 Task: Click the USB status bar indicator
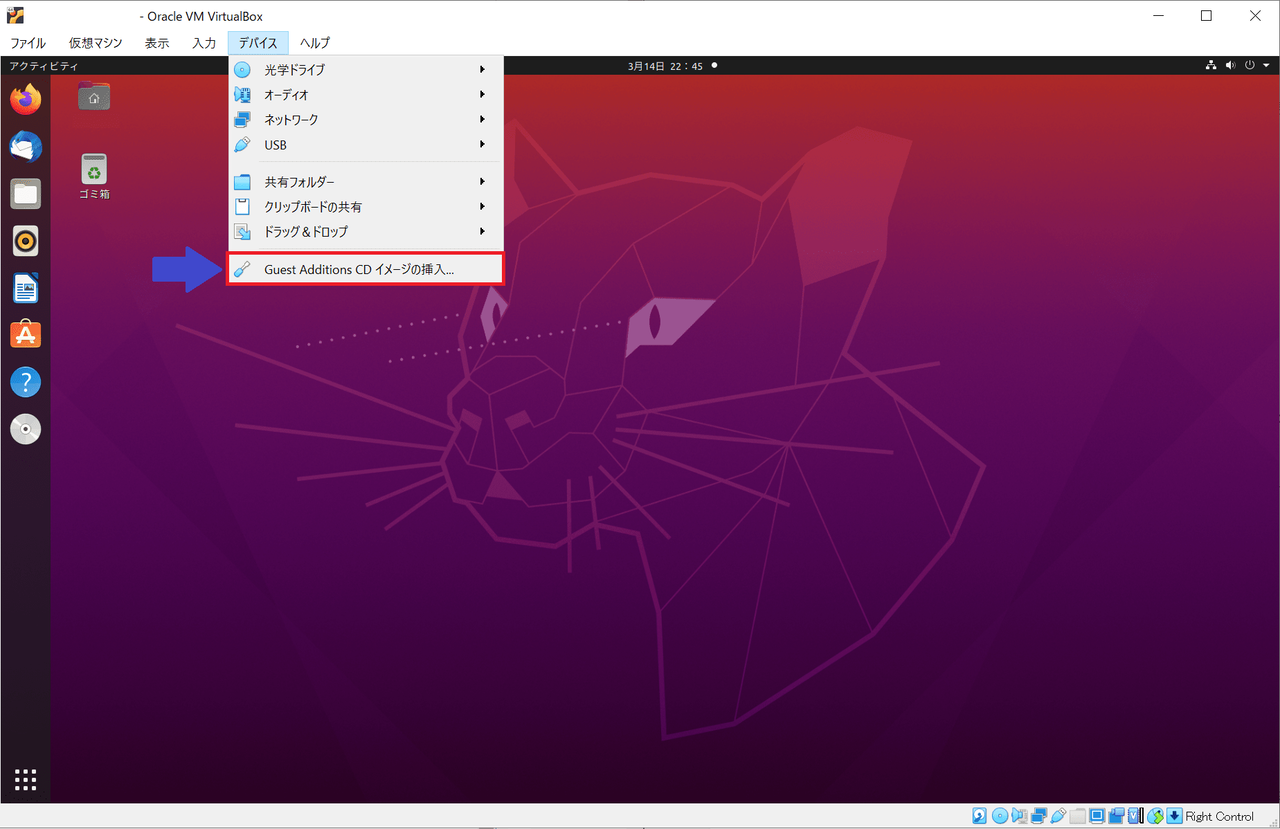coord(1058,816)
